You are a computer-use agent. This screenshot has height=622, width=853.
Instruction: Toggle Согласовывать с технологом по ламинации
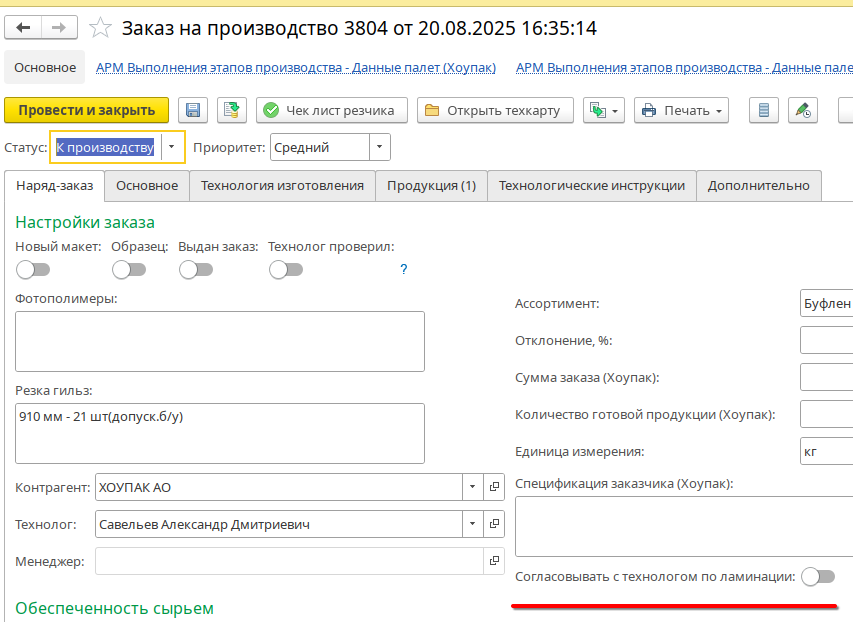pyautogui.click(x=818, y=576)
